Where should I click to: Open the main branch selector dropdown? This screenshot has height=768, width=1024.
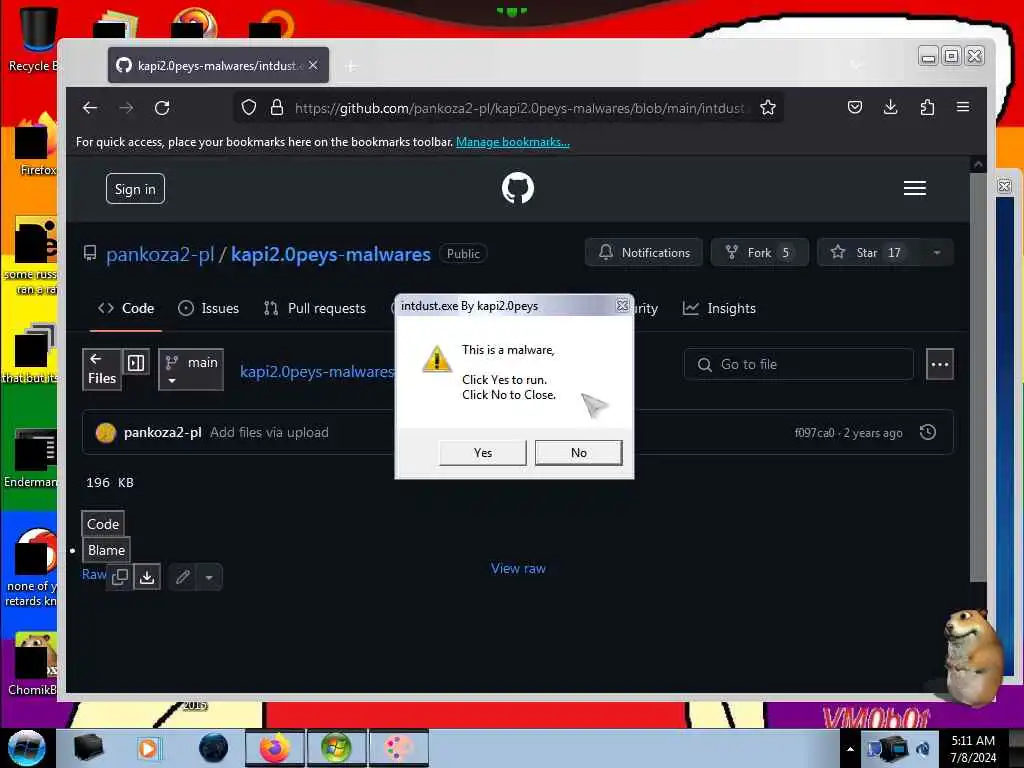click(191, 370)
